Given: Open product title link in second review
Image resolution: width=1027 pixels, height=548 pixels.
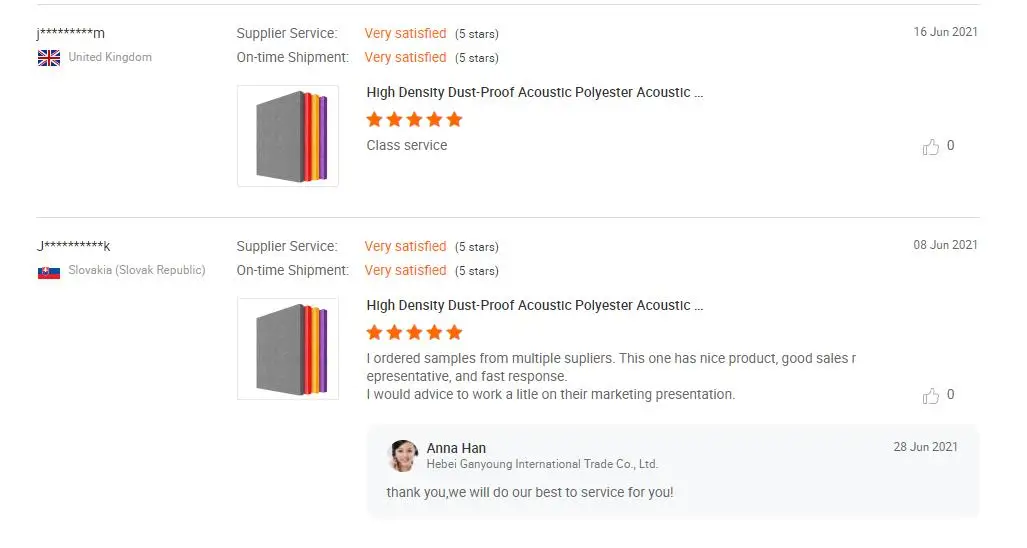Looking at the screenshot, I should click(535, 306).
